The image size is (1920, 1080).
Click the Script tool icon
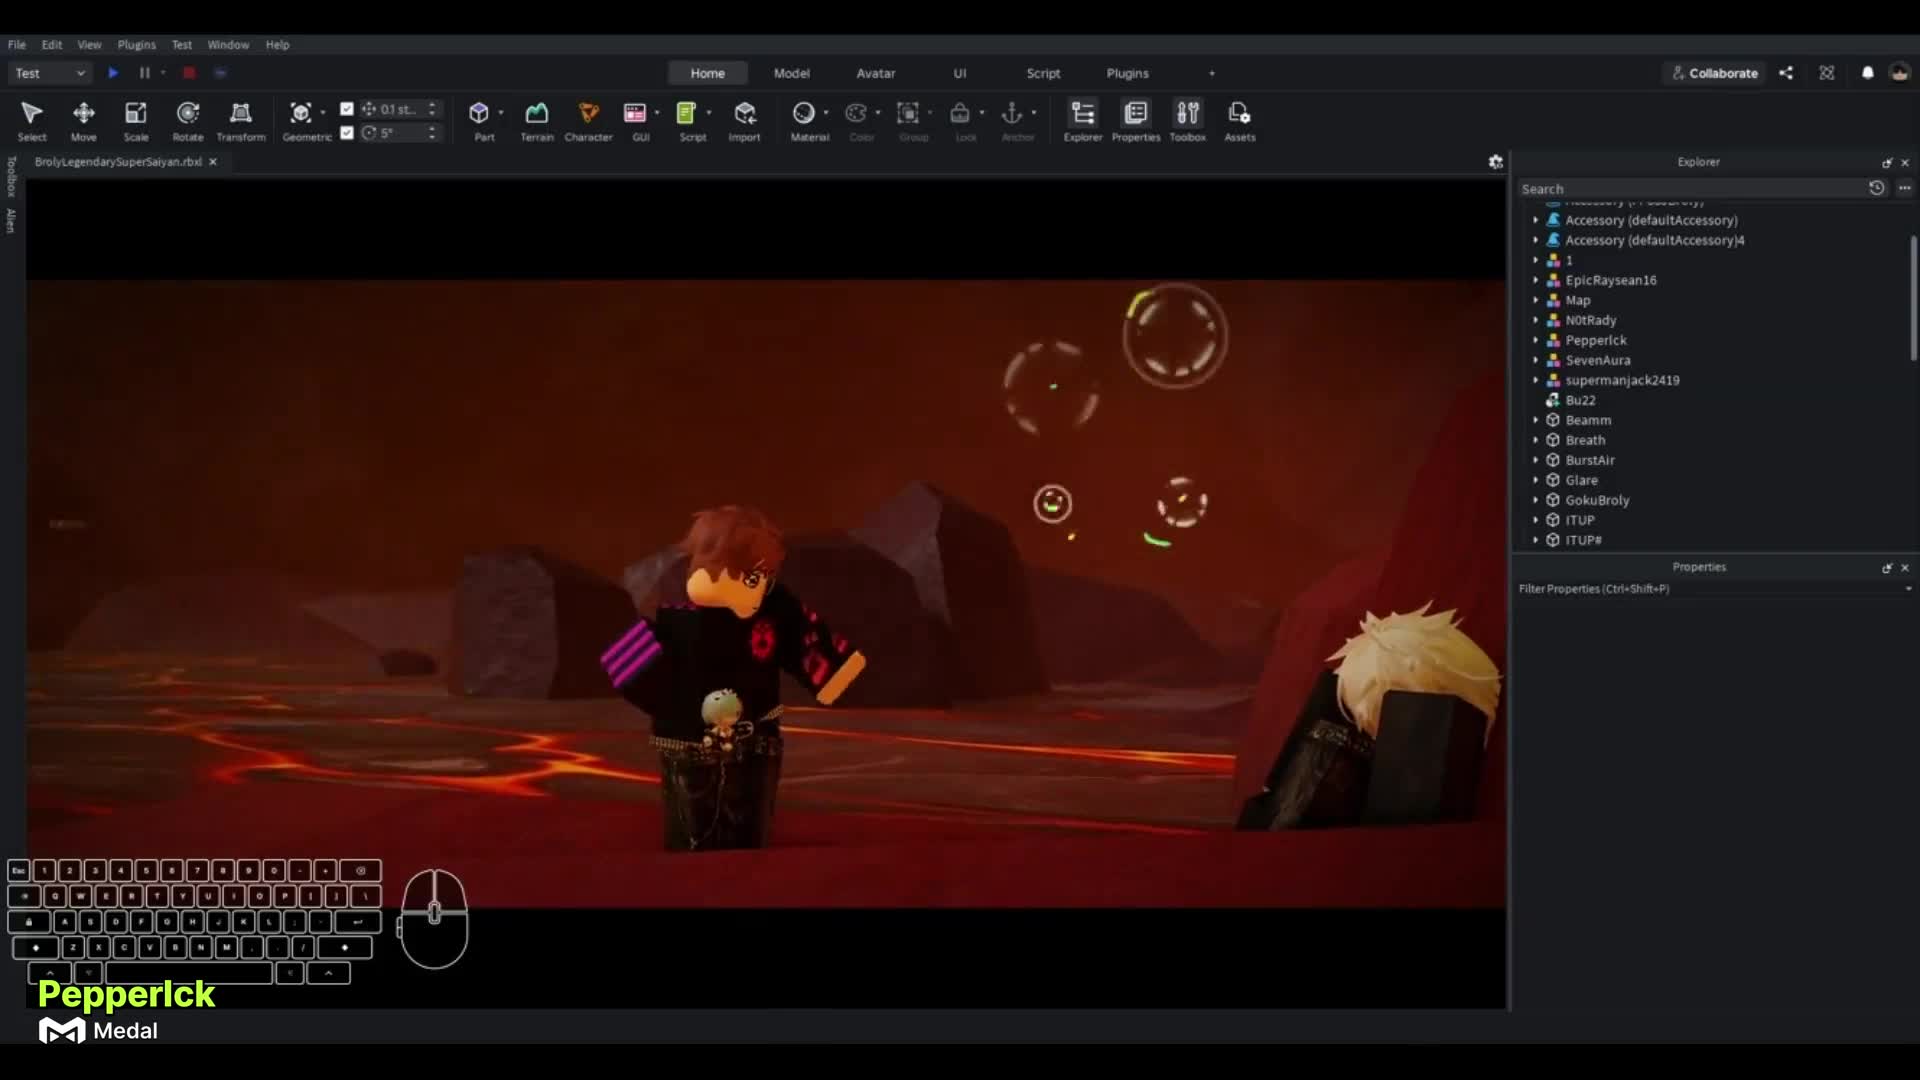pyautogui.click(x=687, y=113)
